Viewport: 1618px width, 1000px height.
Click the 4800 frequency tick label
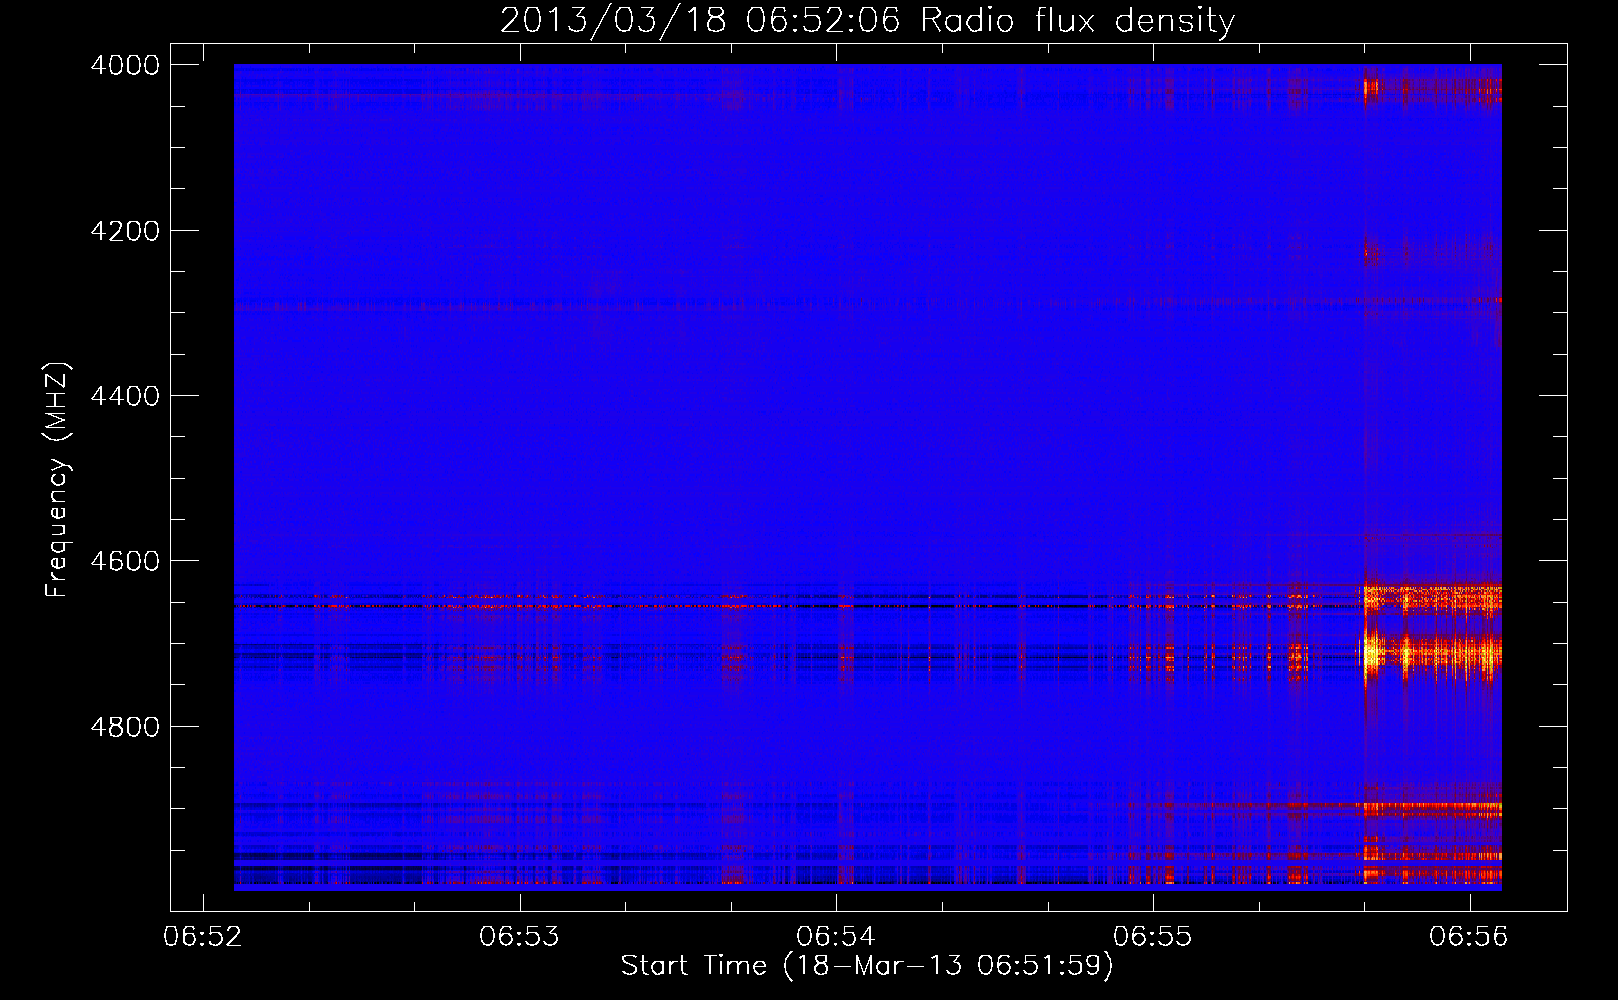pos(125,726)
